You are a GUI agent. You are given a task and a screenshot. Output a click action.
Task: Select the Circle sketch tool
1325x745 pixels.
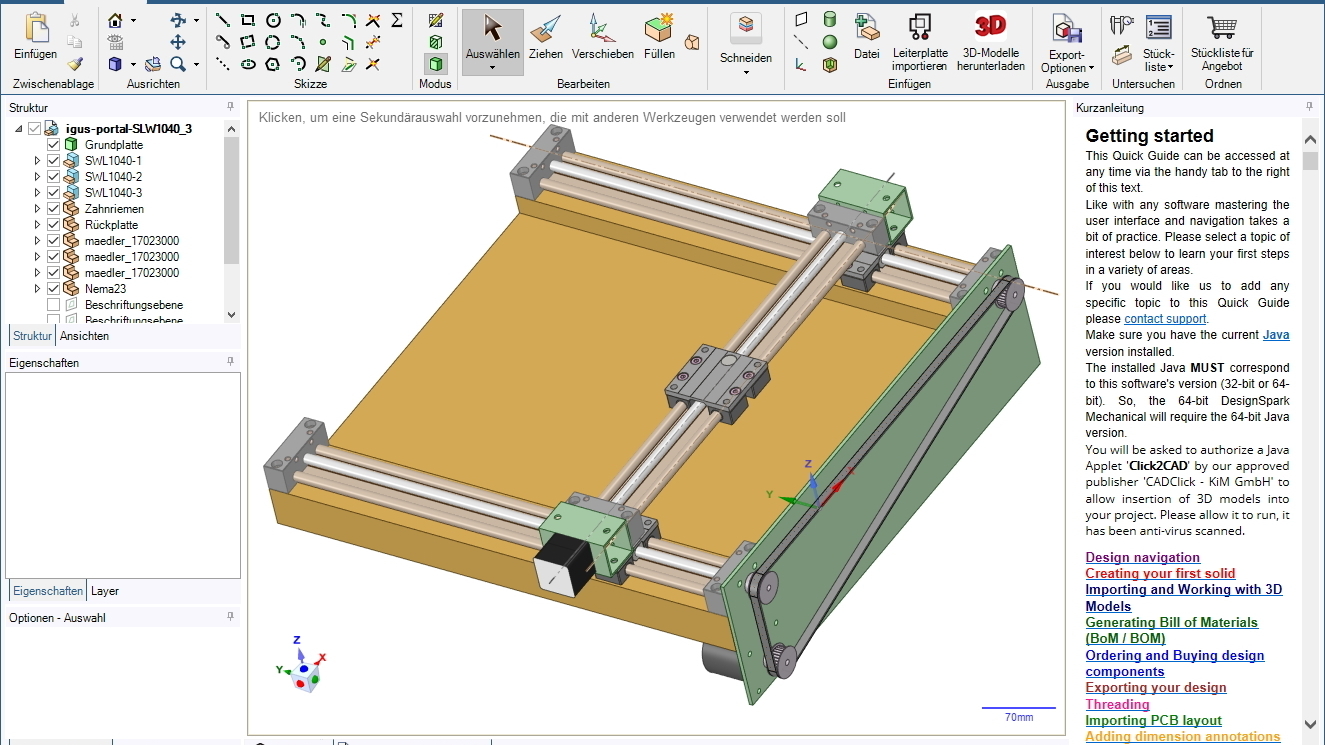coord(273,20)
